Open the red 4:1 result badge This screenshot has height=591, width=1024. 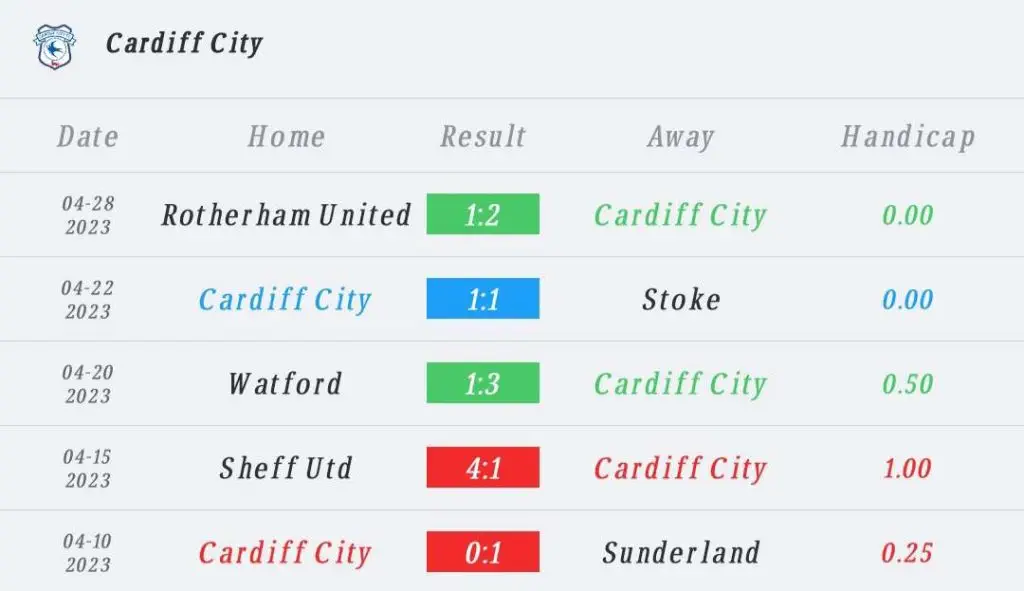coord(483,467)
